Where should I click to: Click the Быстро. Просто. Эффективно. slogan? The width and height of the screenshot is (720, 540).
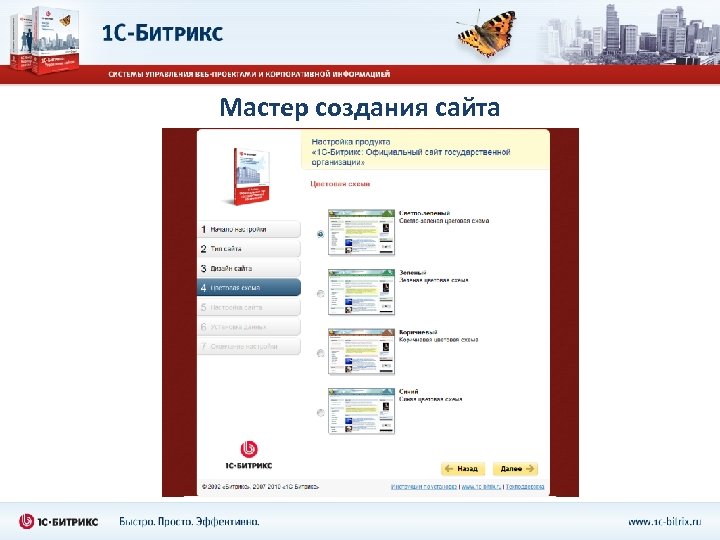(x=189, y=522)
